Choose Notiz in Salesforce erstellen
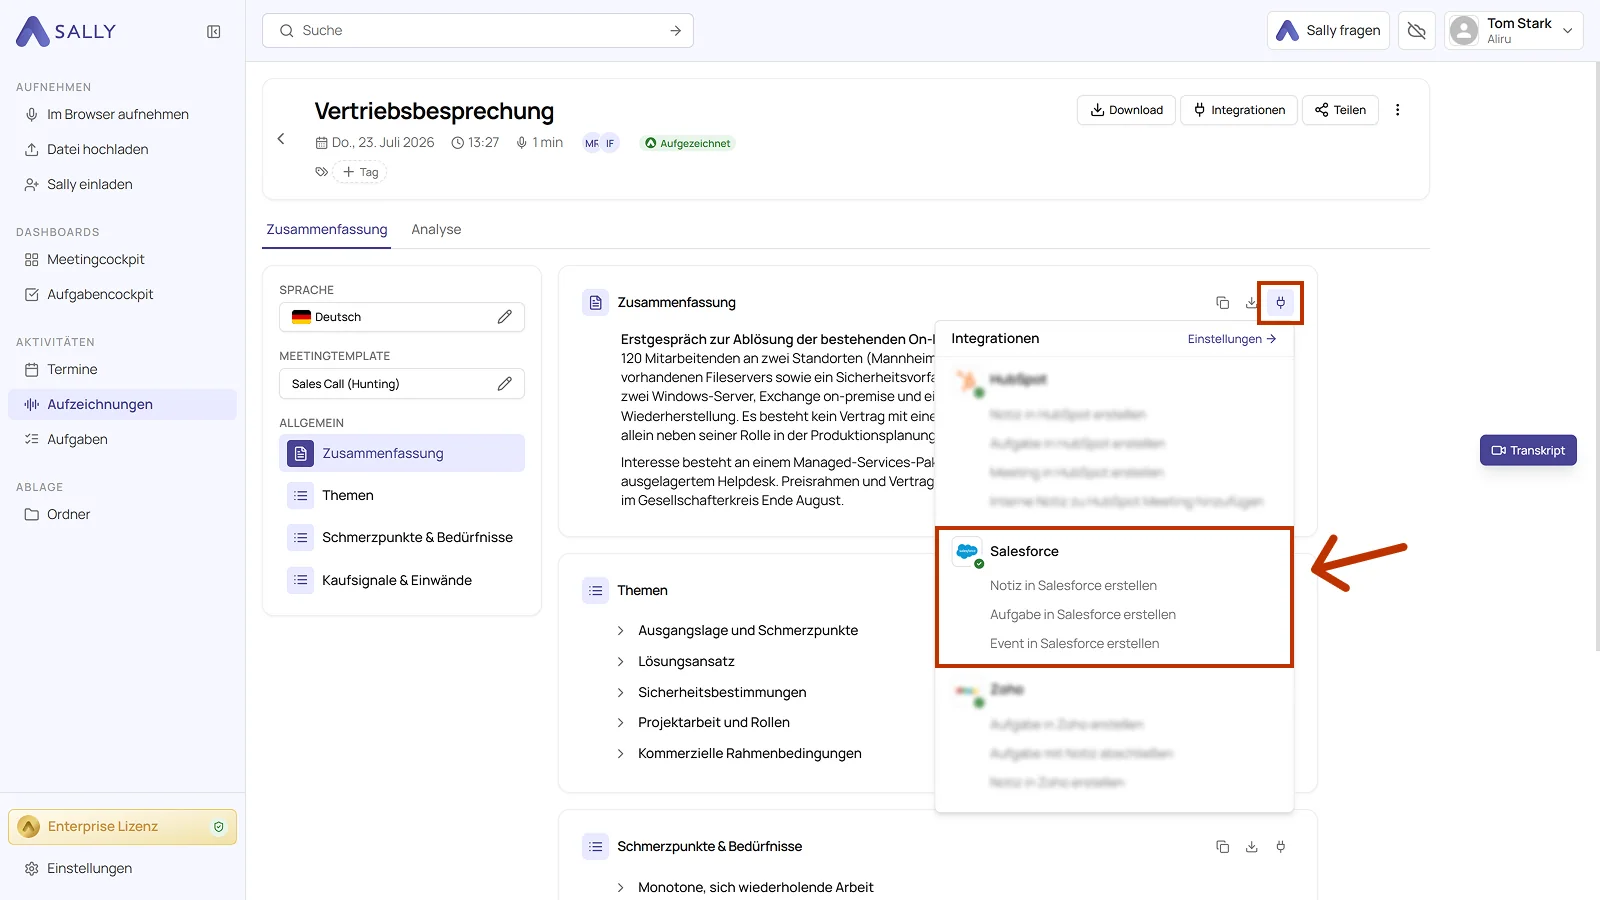Image resolution: width=1600 pixels, height=900 pixels. 1073,586
